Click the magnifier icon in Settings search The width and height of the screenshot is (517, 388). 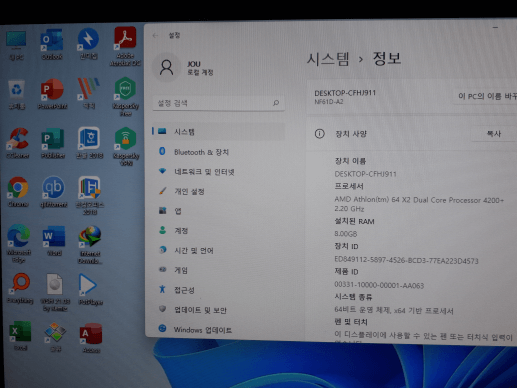point(276,103)
